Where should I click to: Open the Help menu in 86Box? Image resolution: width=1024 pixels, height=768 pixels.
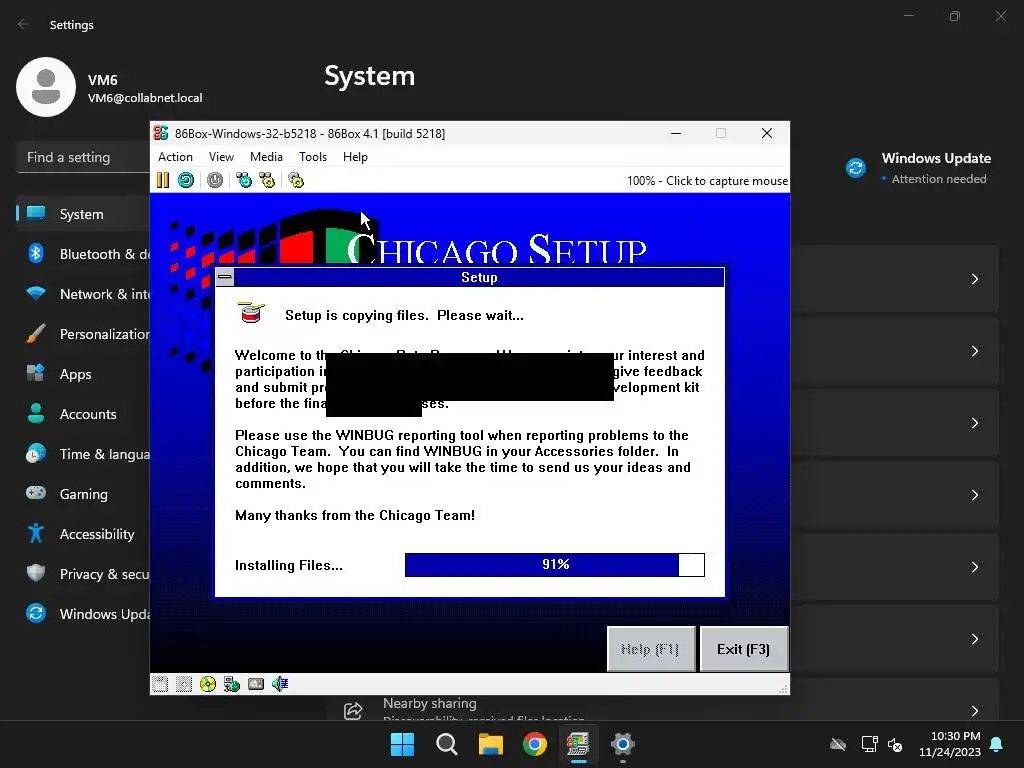[355, 157]
